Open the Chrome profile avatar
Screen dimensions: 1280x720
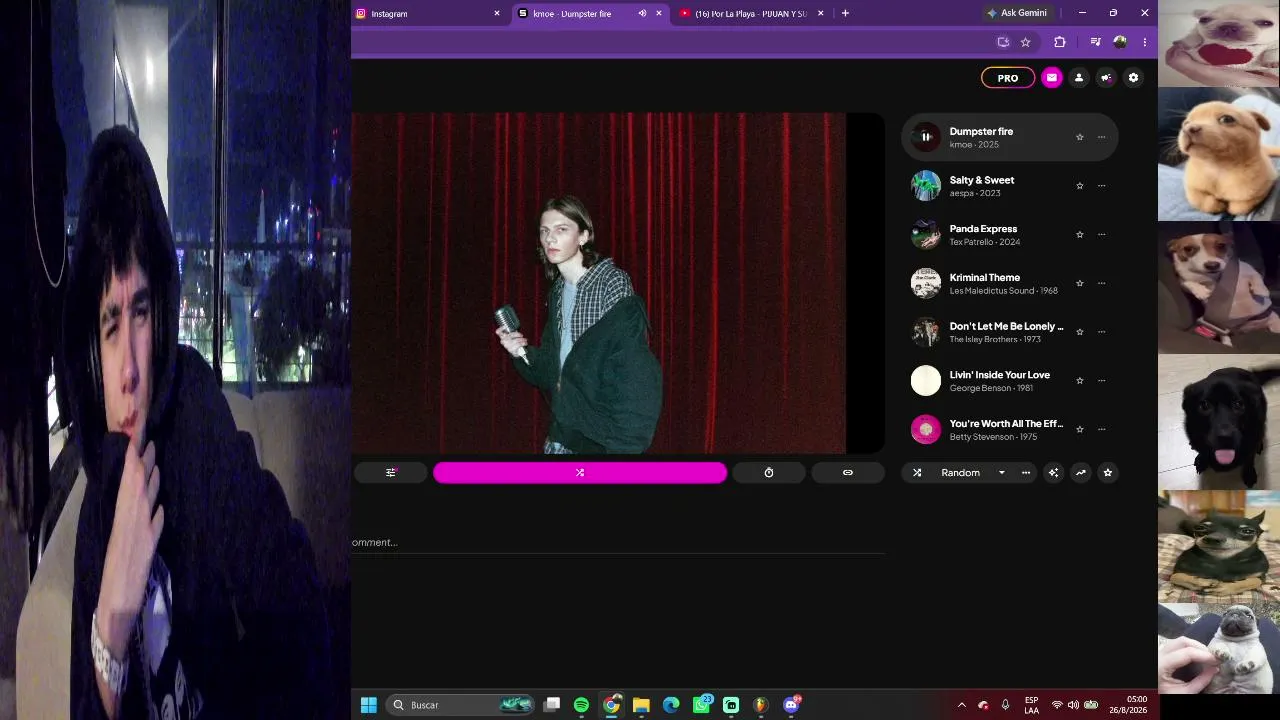coord(1120,42)
